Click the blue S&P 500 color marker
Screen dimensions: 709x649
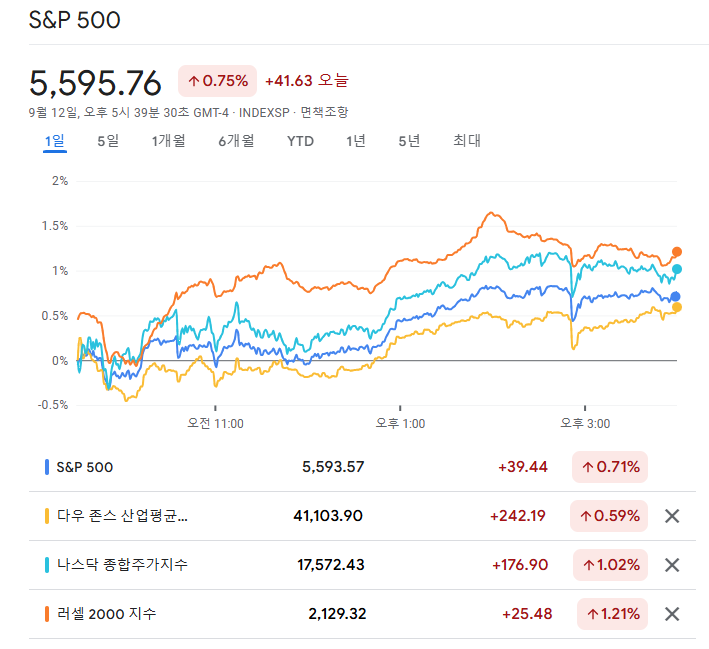(47, 467)
